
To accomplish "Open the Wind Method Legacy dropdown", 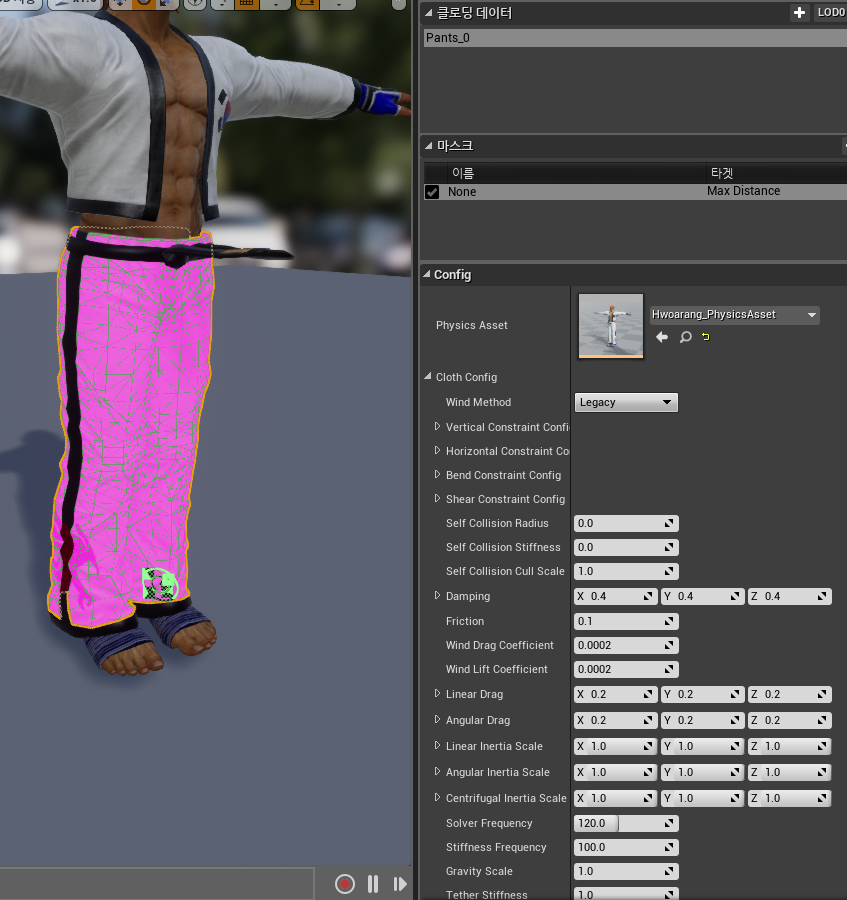I will pos(626,402).
